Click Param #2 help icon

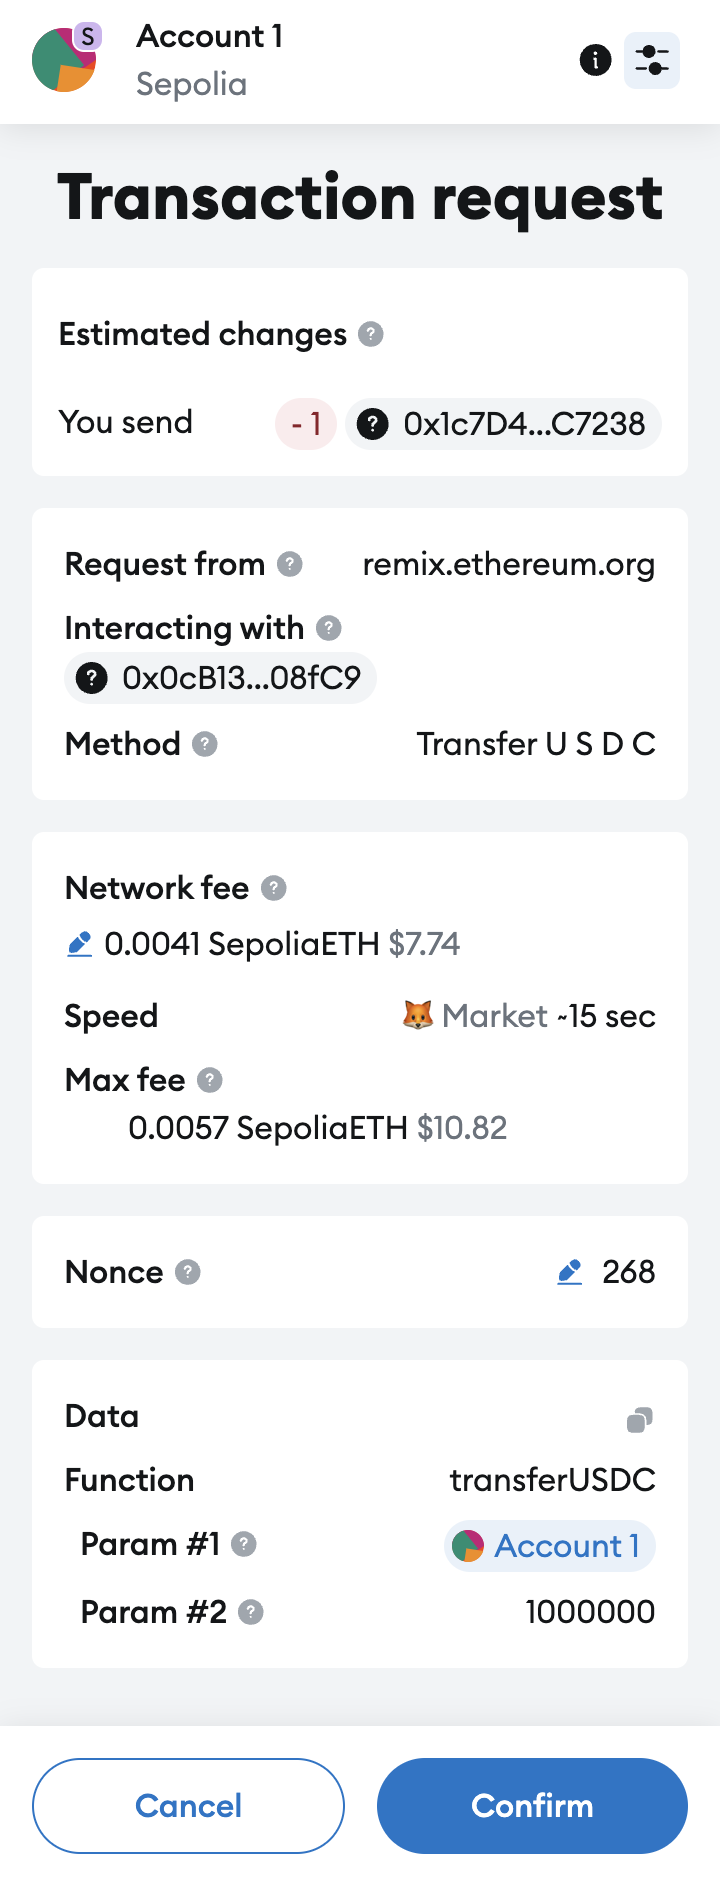[251, 1612]
